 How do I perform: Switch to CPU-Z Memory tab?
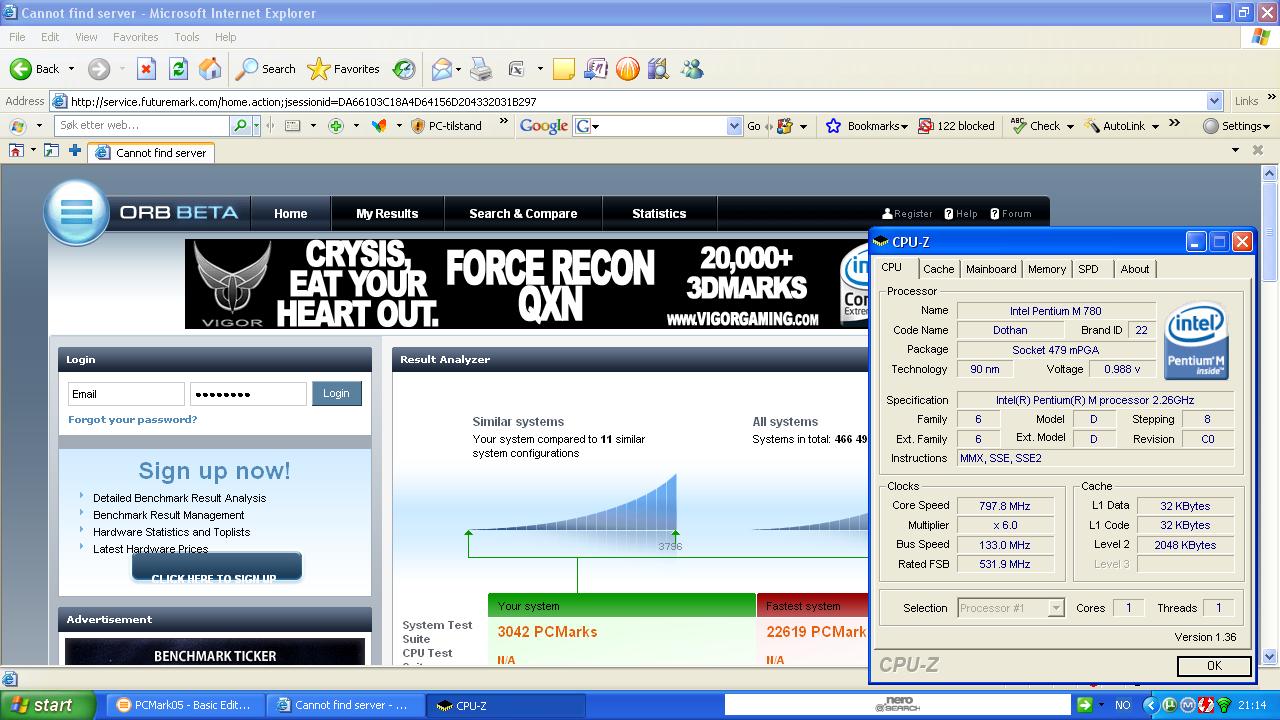[x=1047, y=269]
